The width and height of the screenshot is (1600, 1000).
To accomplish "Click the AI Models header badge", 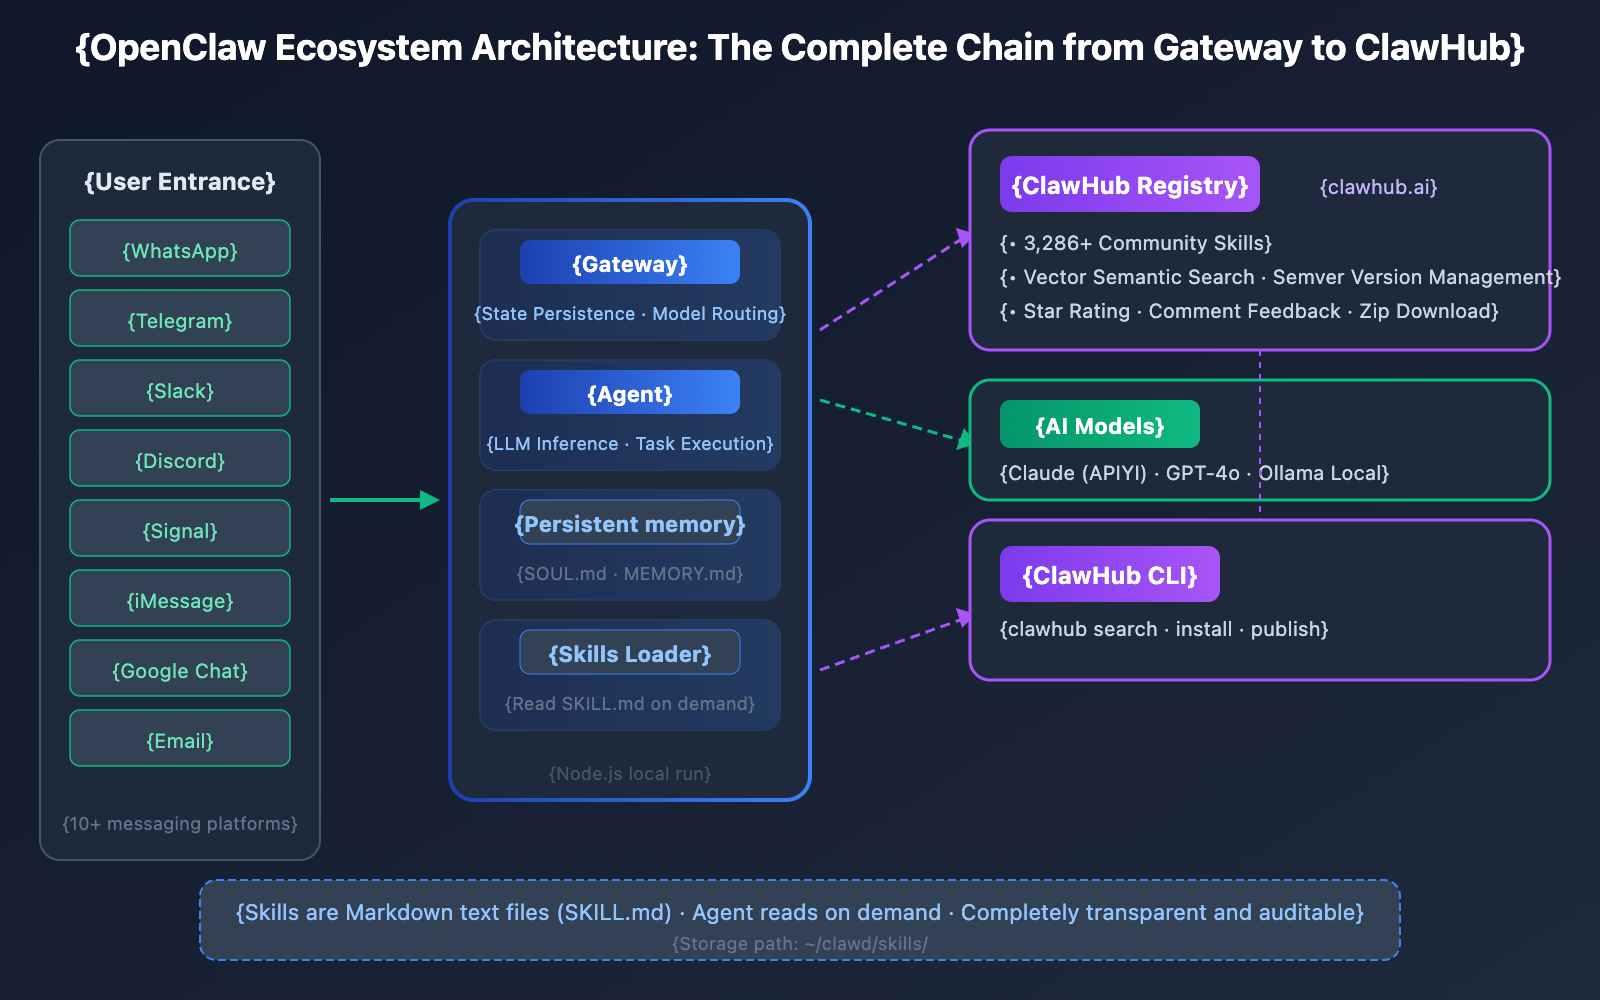I will 1099,424.
